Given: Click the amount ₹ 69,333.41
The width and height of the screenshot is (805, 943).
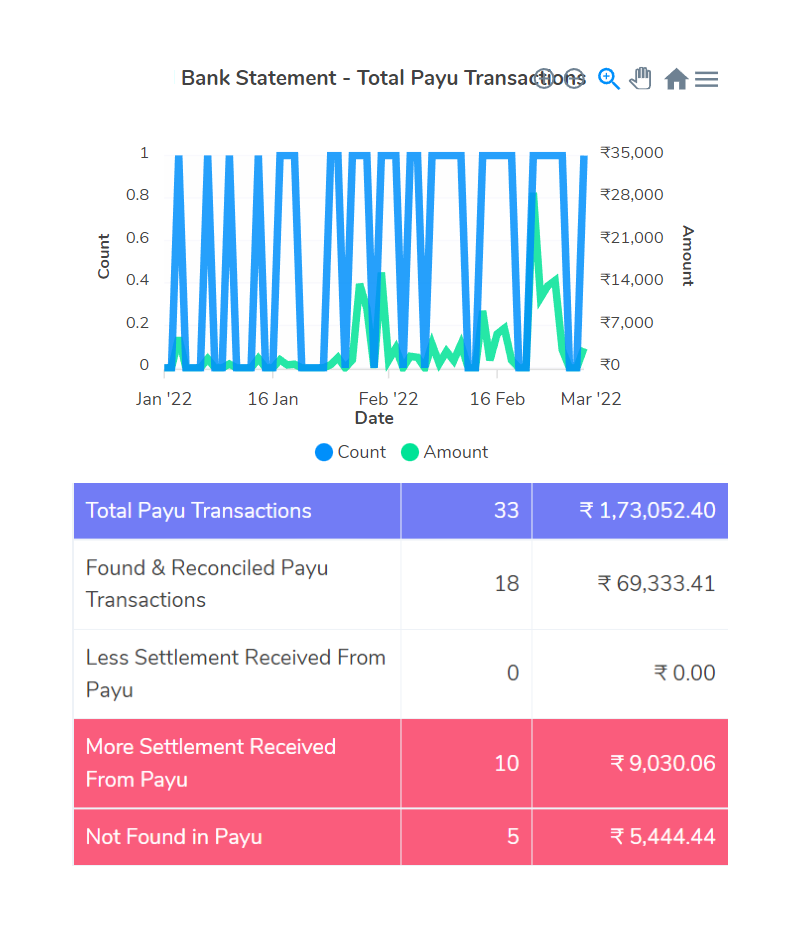Looking at the screenshot, I should pos(657,583).
